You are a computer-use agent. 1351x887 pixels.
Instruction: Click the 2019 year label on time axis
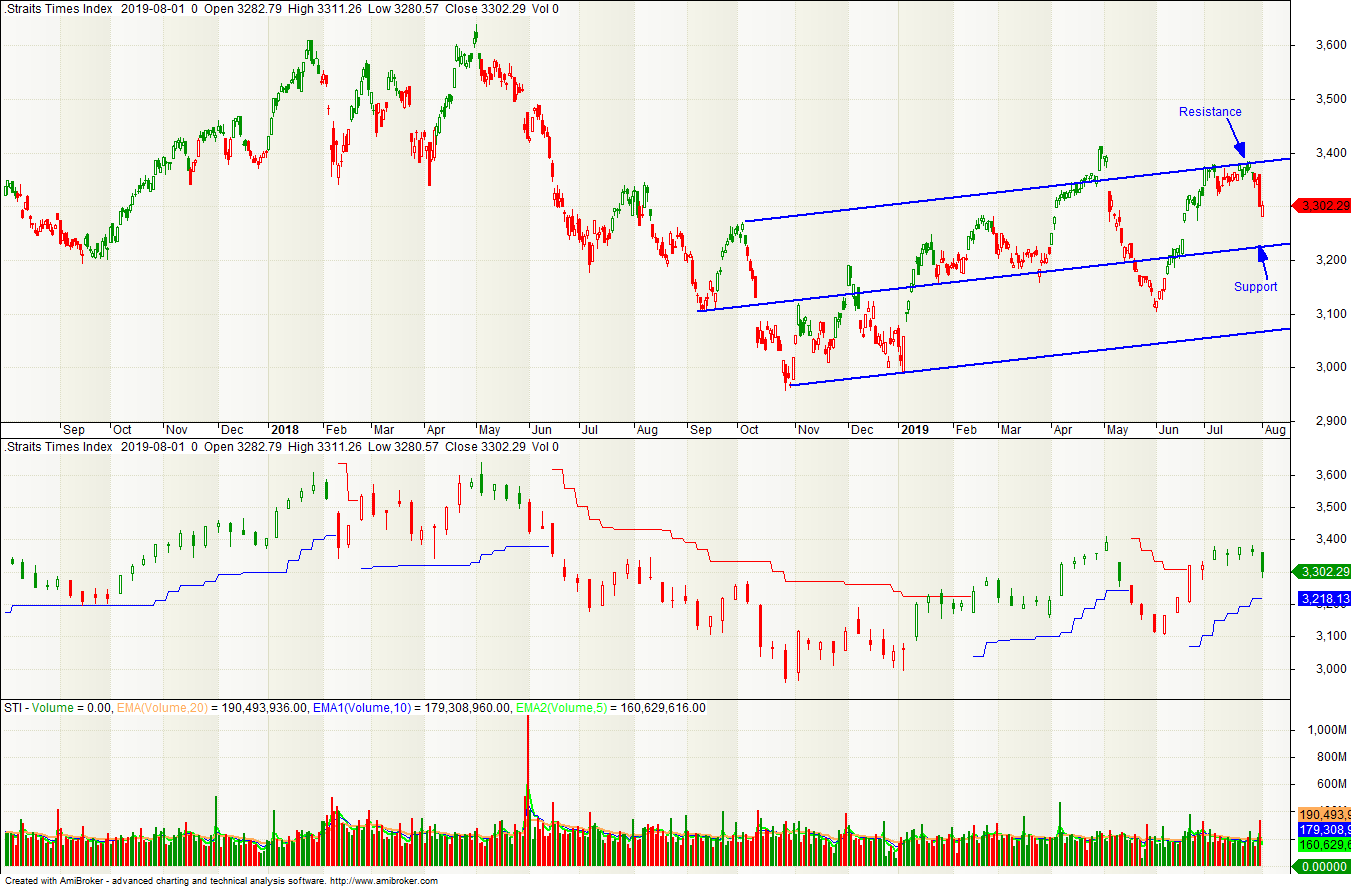(915, 430)
